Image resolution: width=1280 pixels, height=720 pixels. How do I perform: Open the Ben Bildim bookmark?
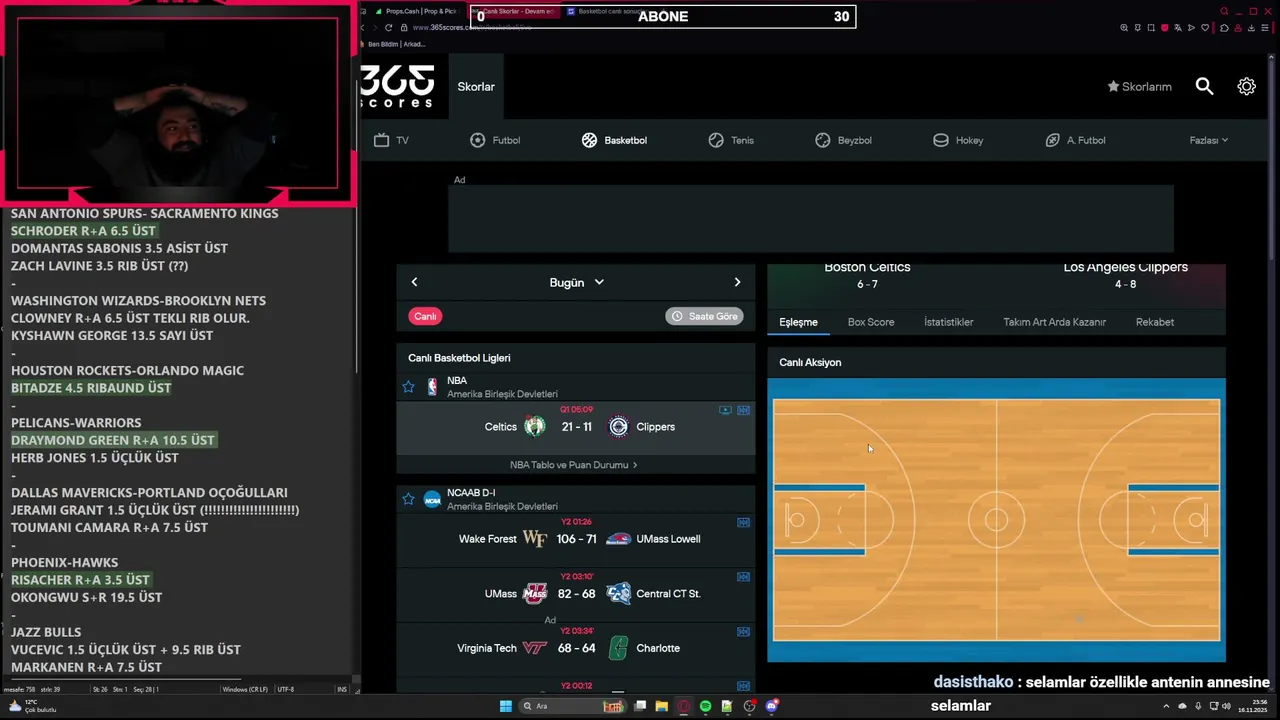coord(398,44)
